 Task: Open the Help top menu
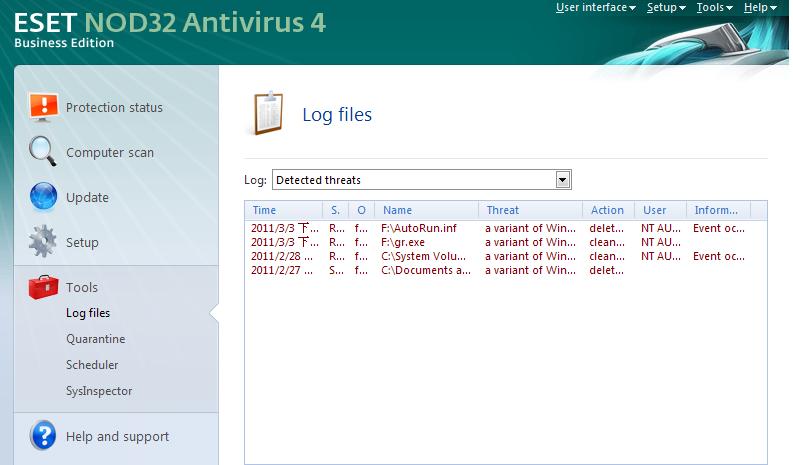[760, 8]
